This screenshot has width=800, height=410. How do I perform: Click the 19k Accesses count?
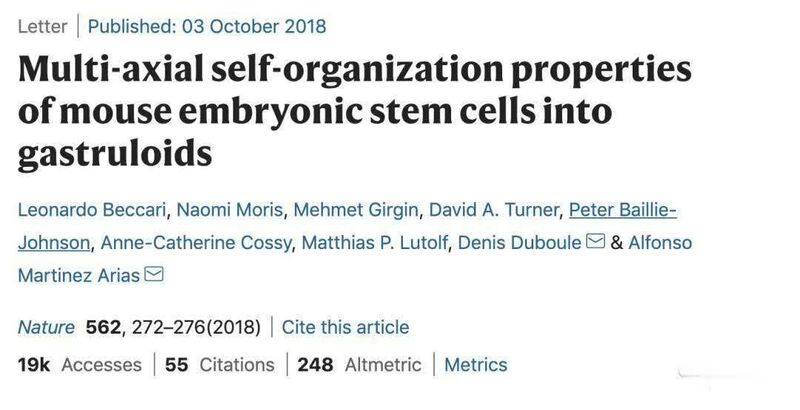click(x=80, y=365)
